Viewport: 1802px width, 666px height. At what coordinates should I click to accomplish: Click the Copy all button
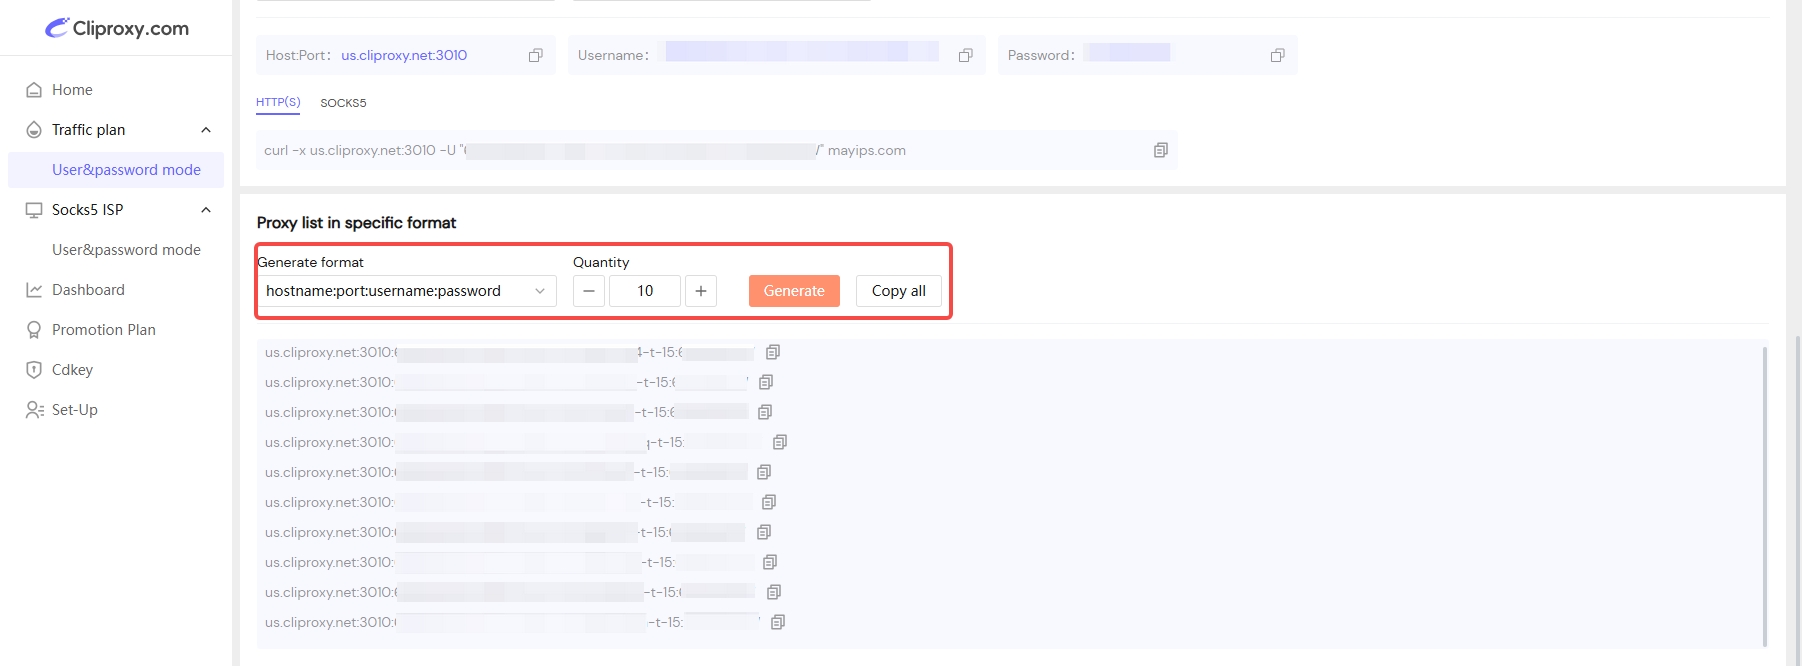click(x=898, y=291)
